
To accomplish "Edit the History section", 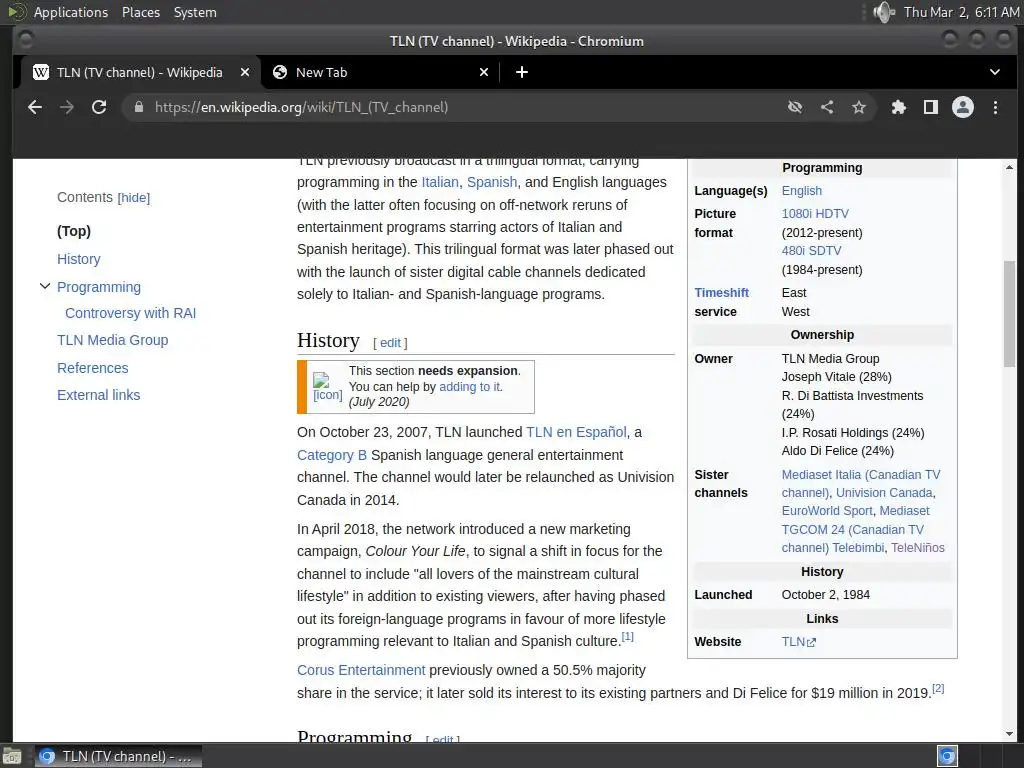I will pos(391,343).
